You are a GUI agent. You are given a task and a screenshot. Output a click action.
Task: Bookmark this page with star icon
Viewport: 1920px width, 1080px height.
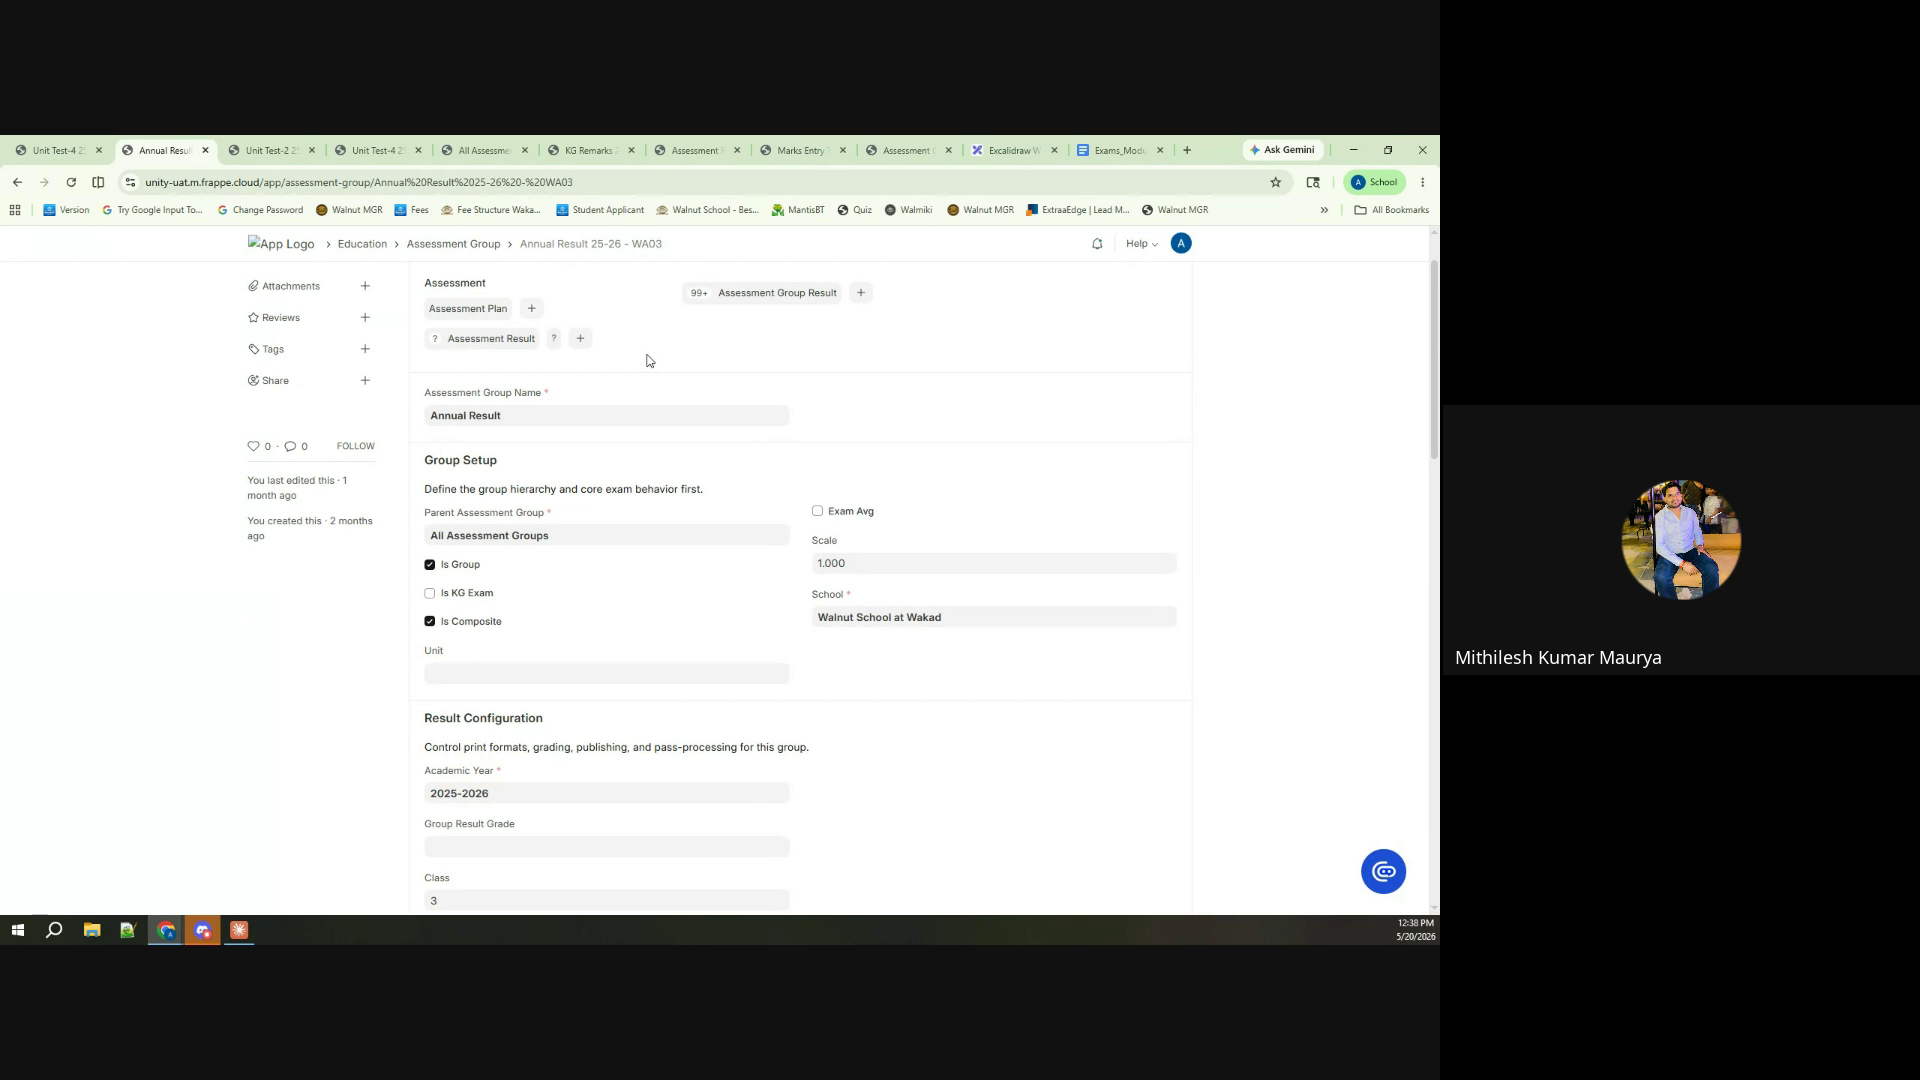(x=1275, y=182)
